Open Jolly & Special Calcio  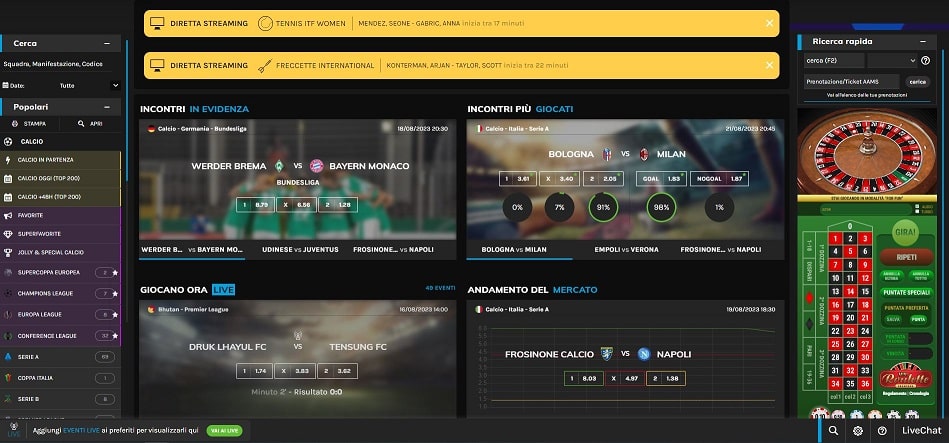click(61, 252)
